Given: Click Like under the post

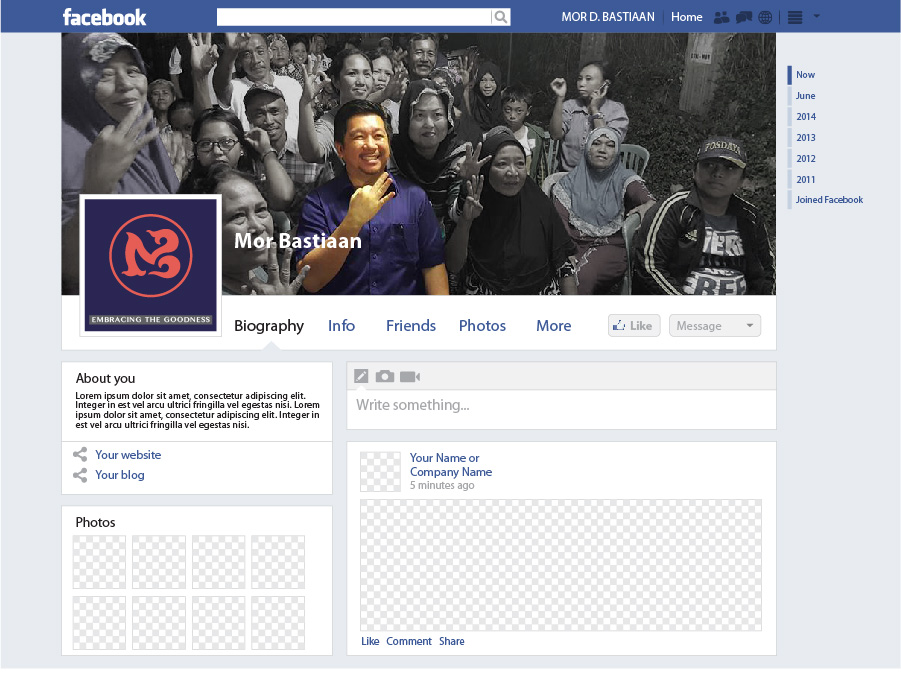Looking at the screenshot, I should point(370,641).
